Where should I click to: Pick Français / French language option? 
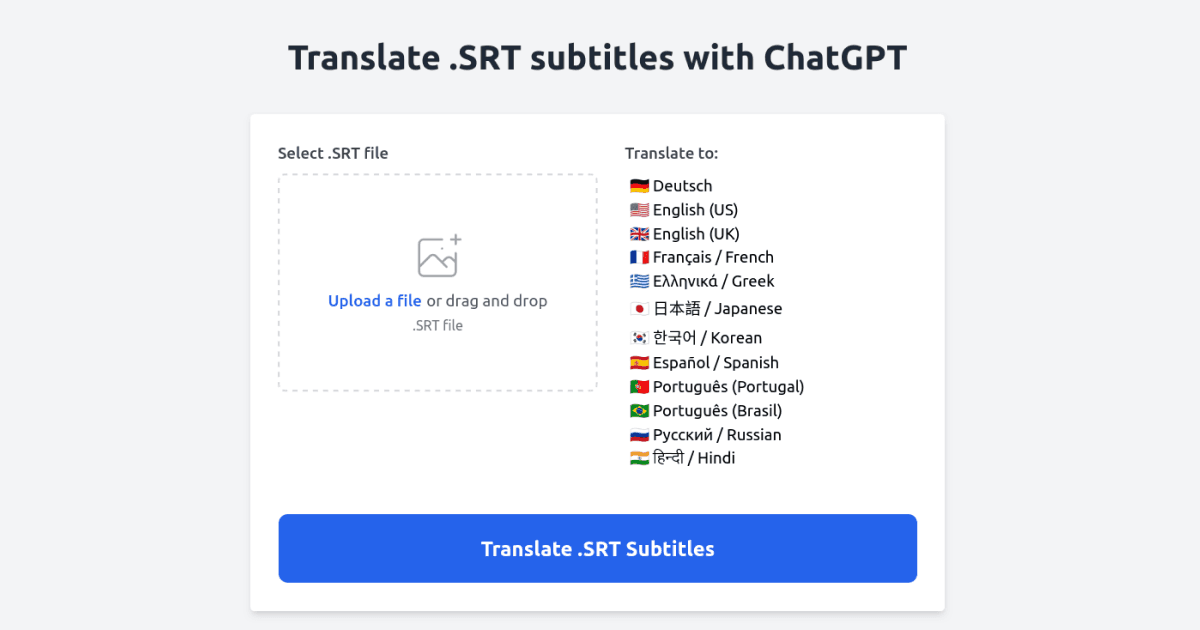click(x=702, y=258)
